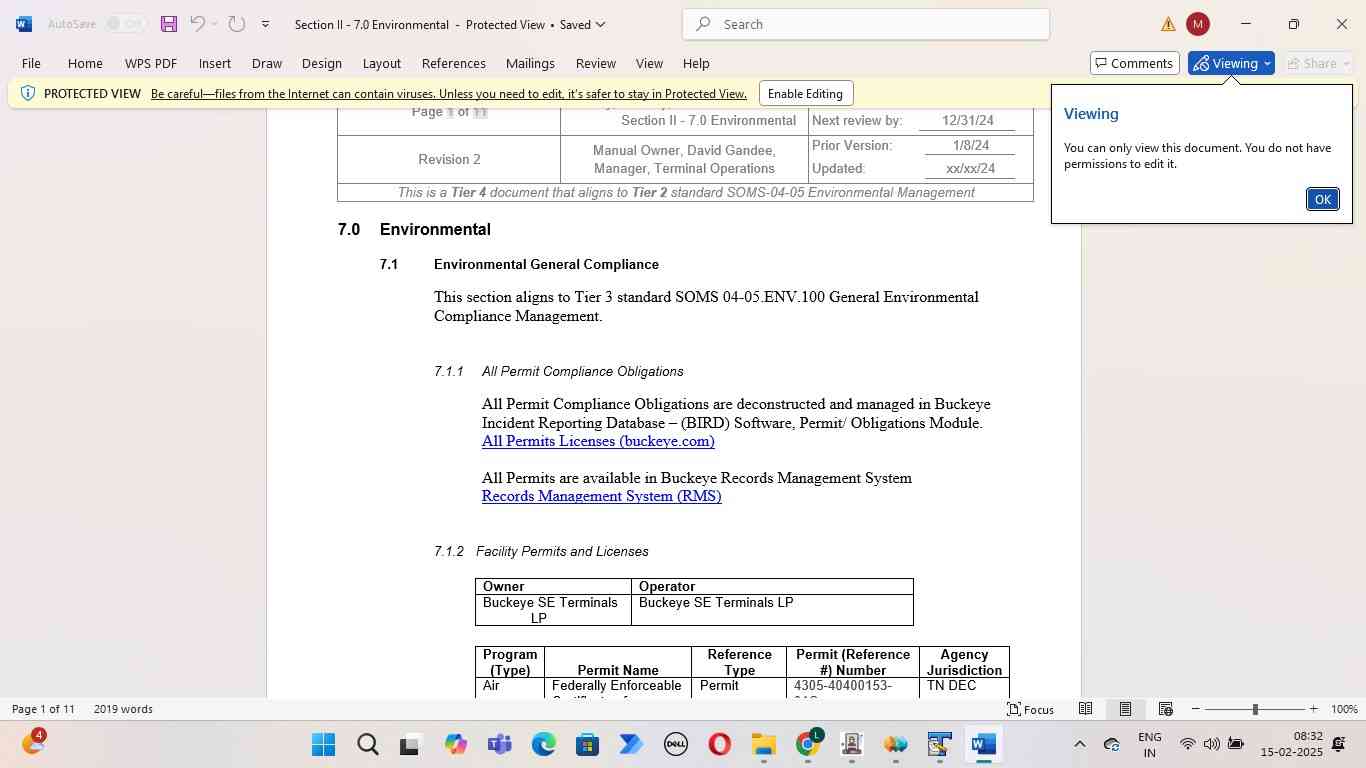Viewport: 1366px width, 768px height.
Task: Open Google Chrome from the taskbar
Action: [x=808, y=745]
